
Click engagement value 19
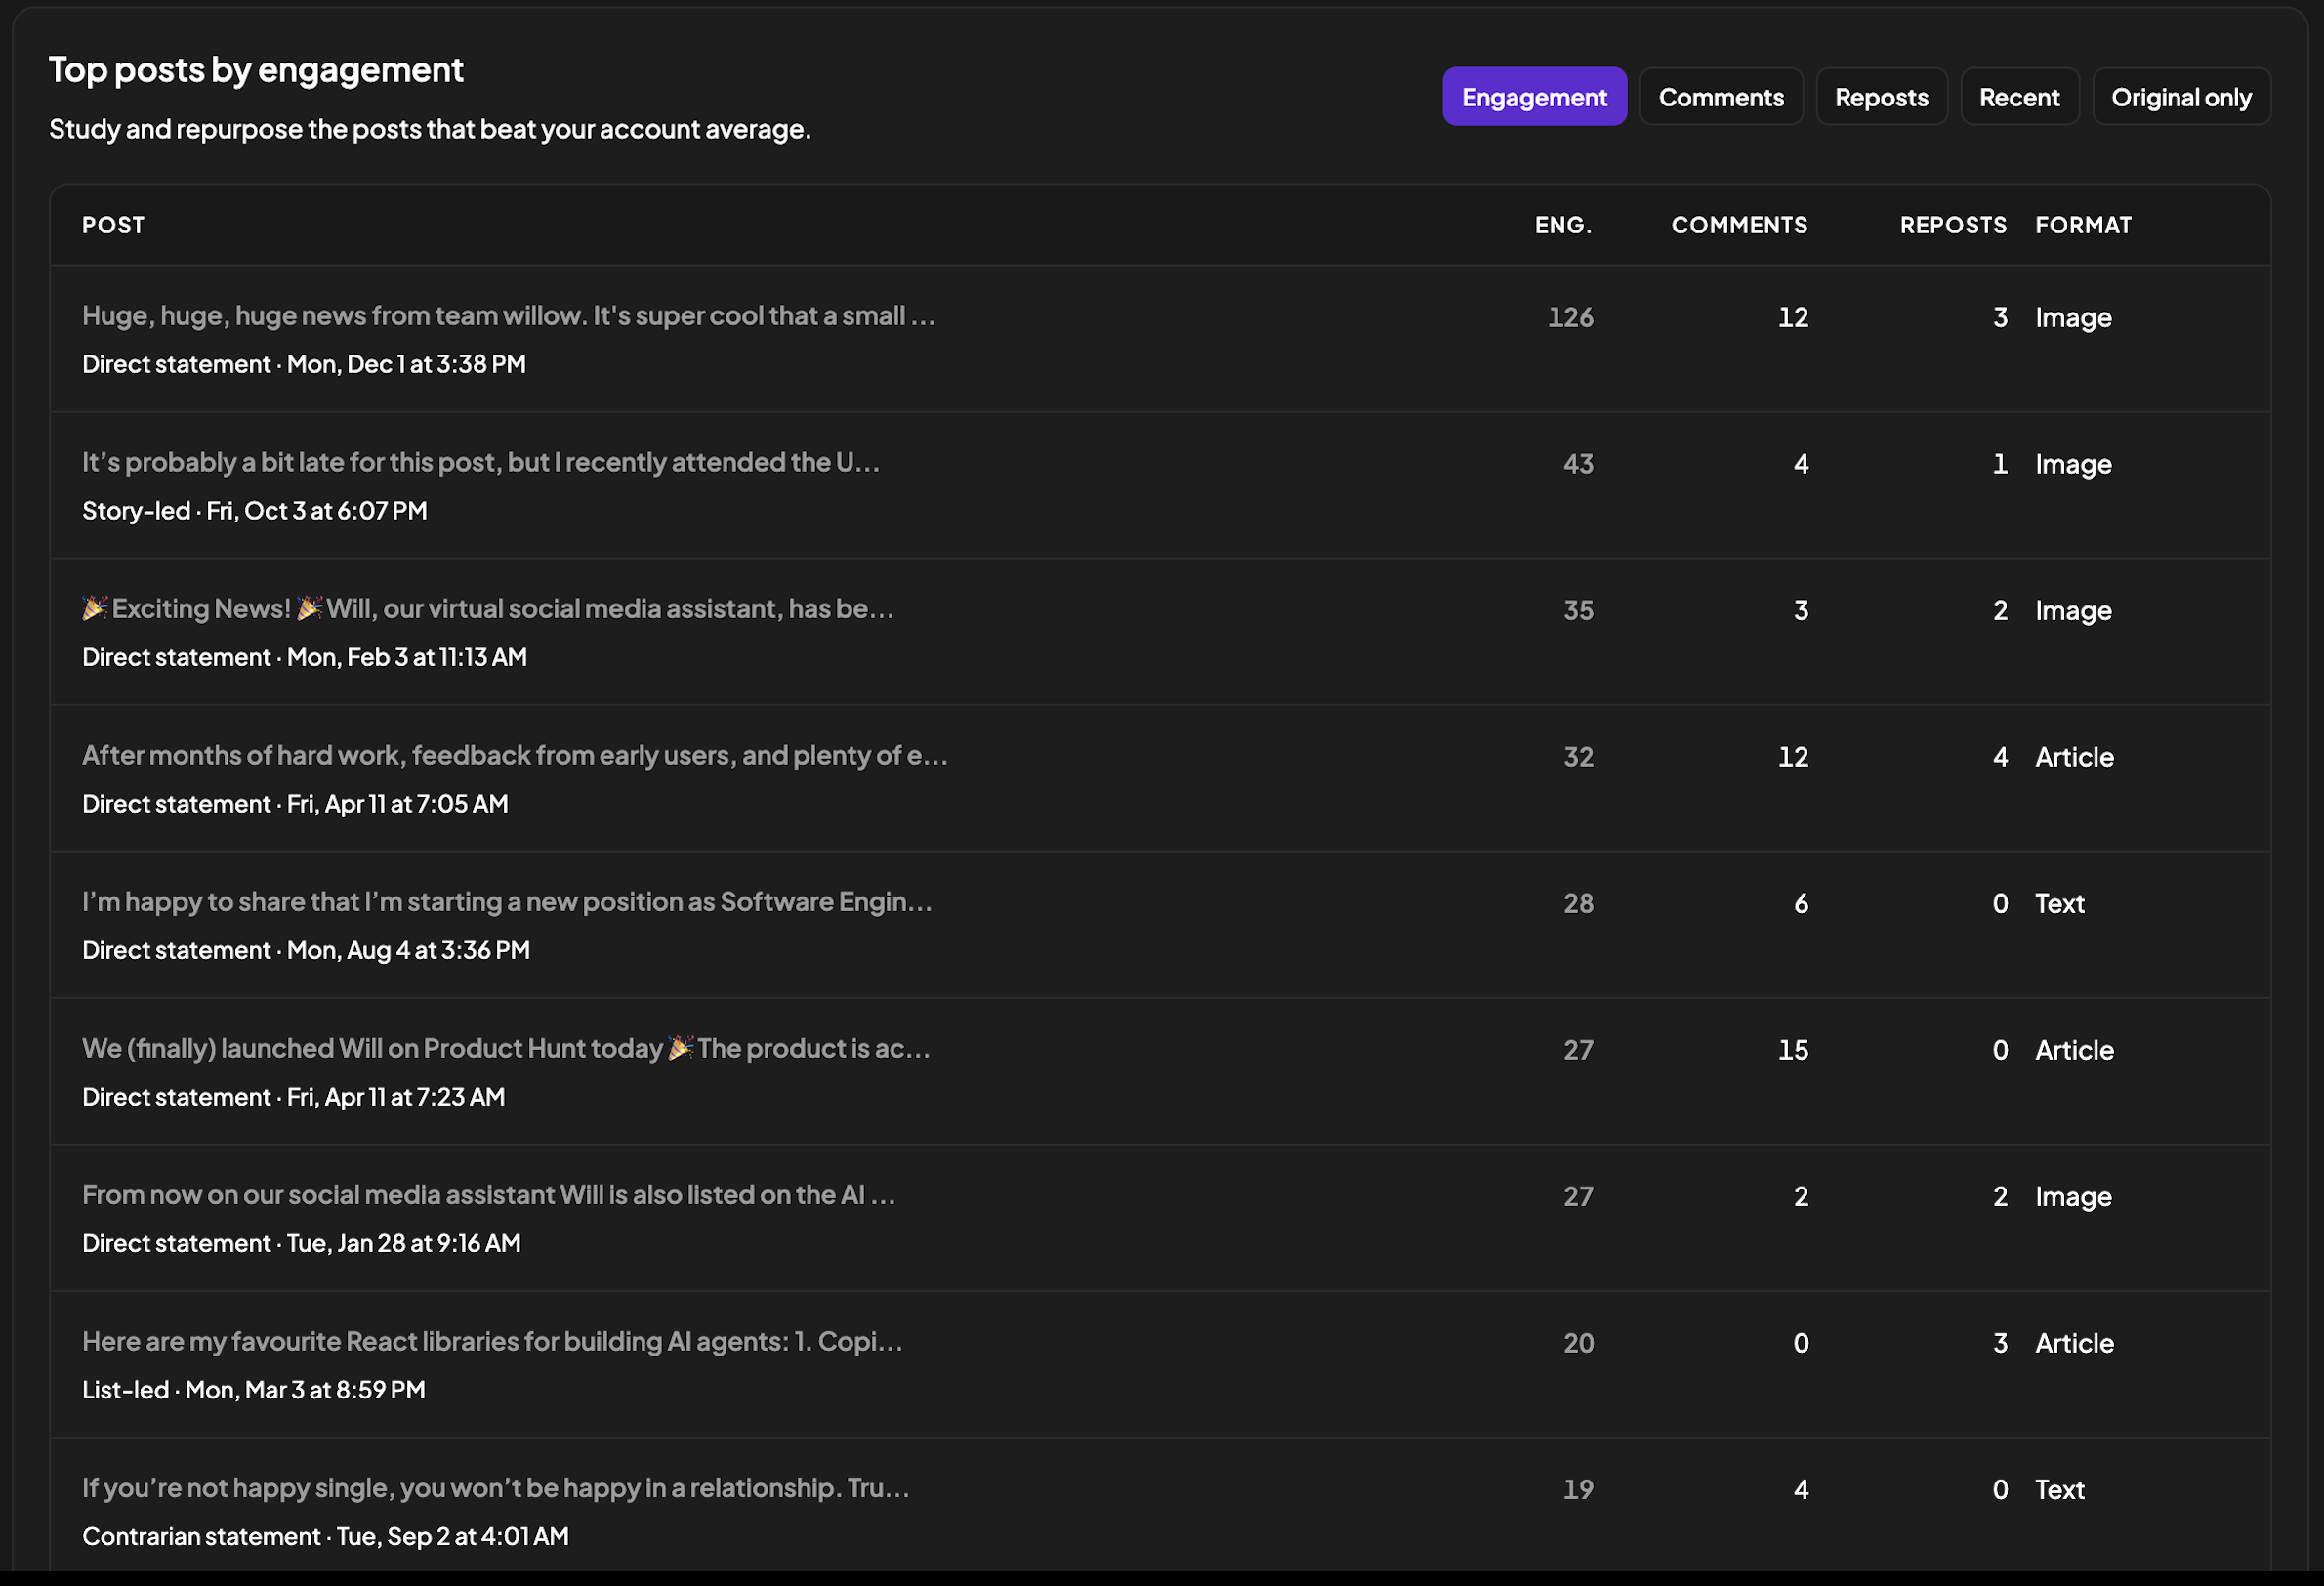pyautogui.click(x=1578, y=1489)
